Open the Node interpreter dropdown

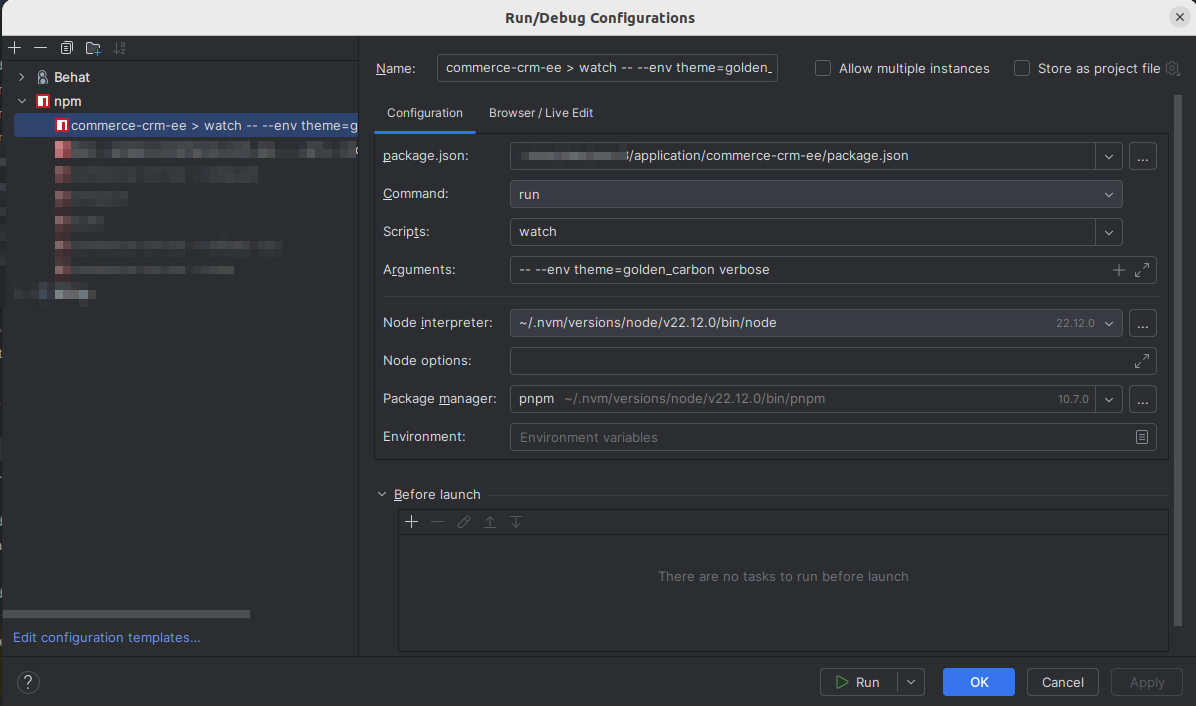(1109, 323)
